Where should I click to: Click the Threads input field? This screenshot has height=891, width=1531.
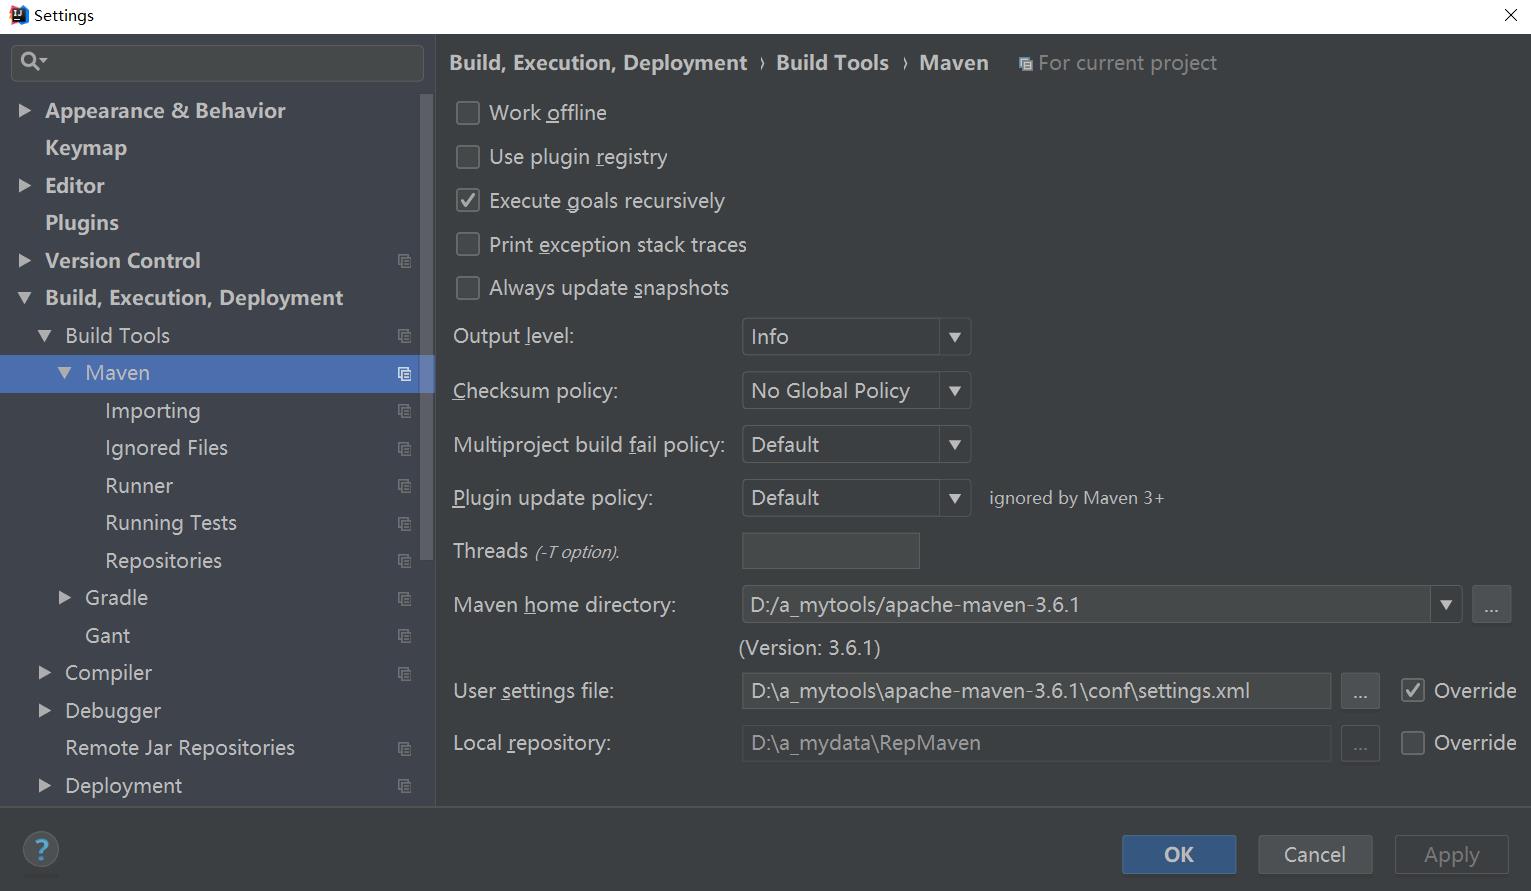(x=831, y=551)
